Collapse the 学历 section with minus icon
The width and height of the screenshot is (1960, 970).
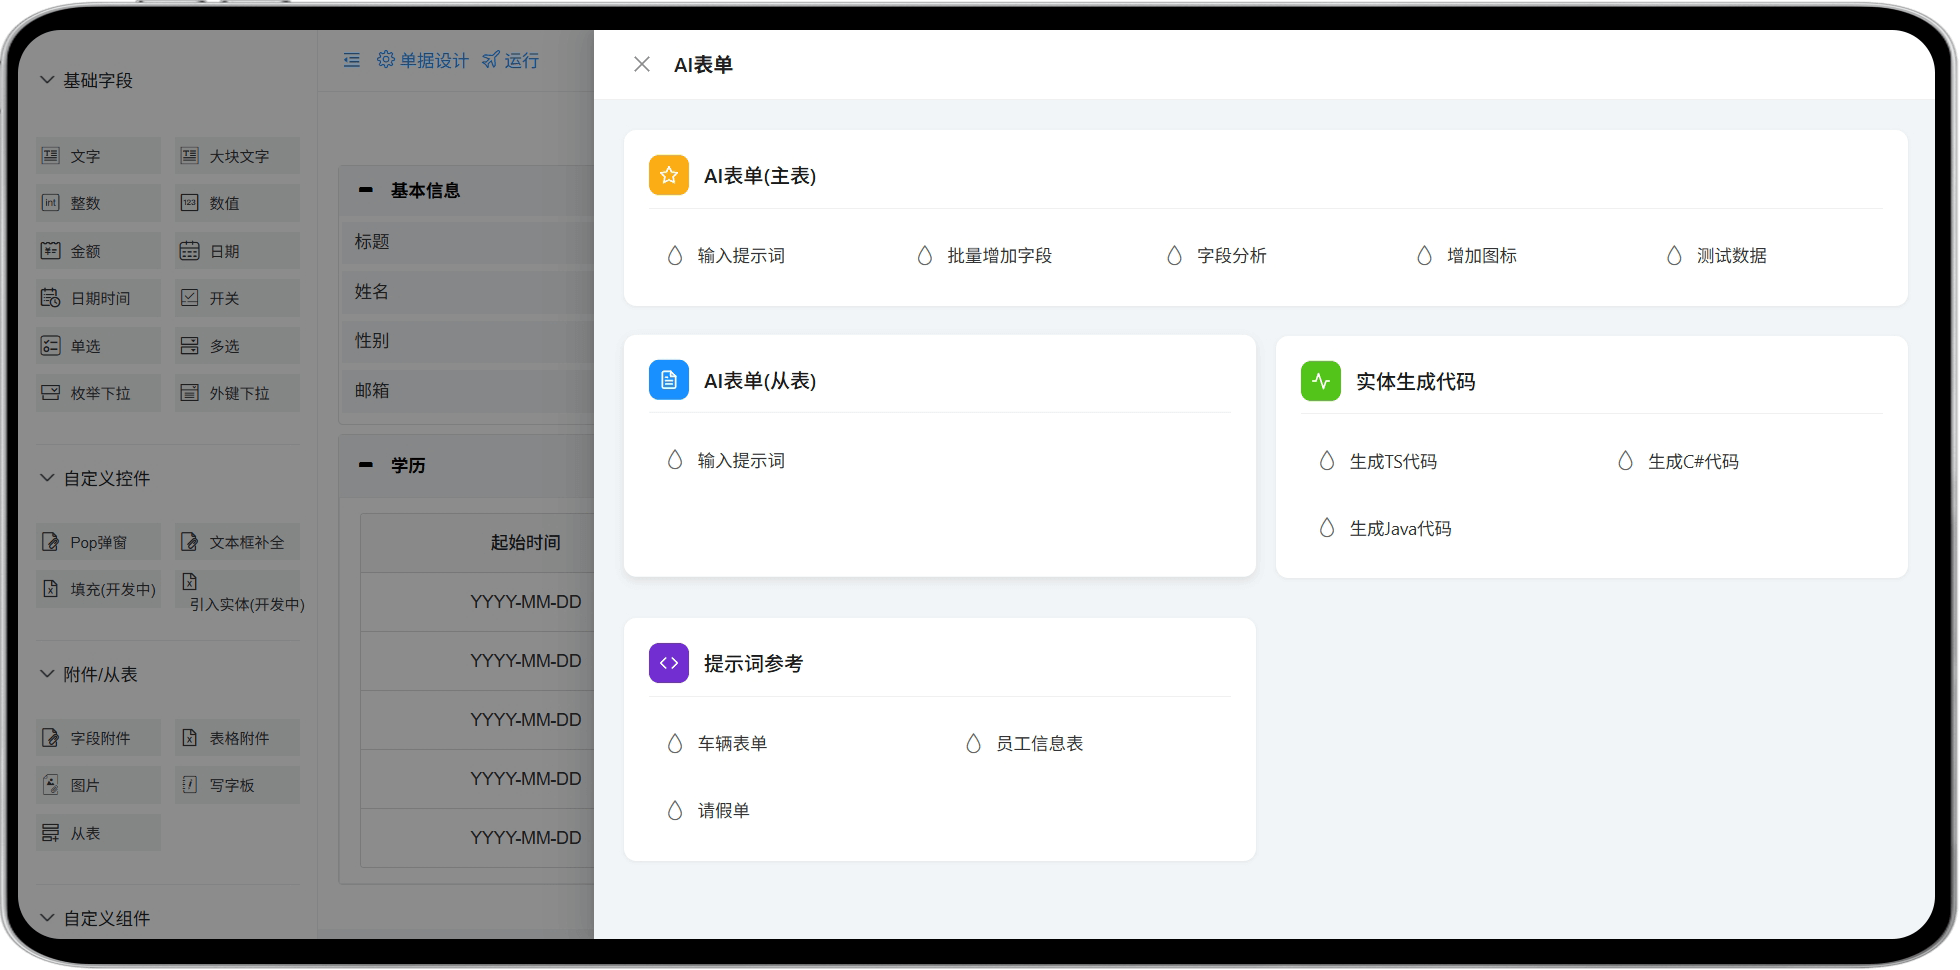click(x=366, y=465)
